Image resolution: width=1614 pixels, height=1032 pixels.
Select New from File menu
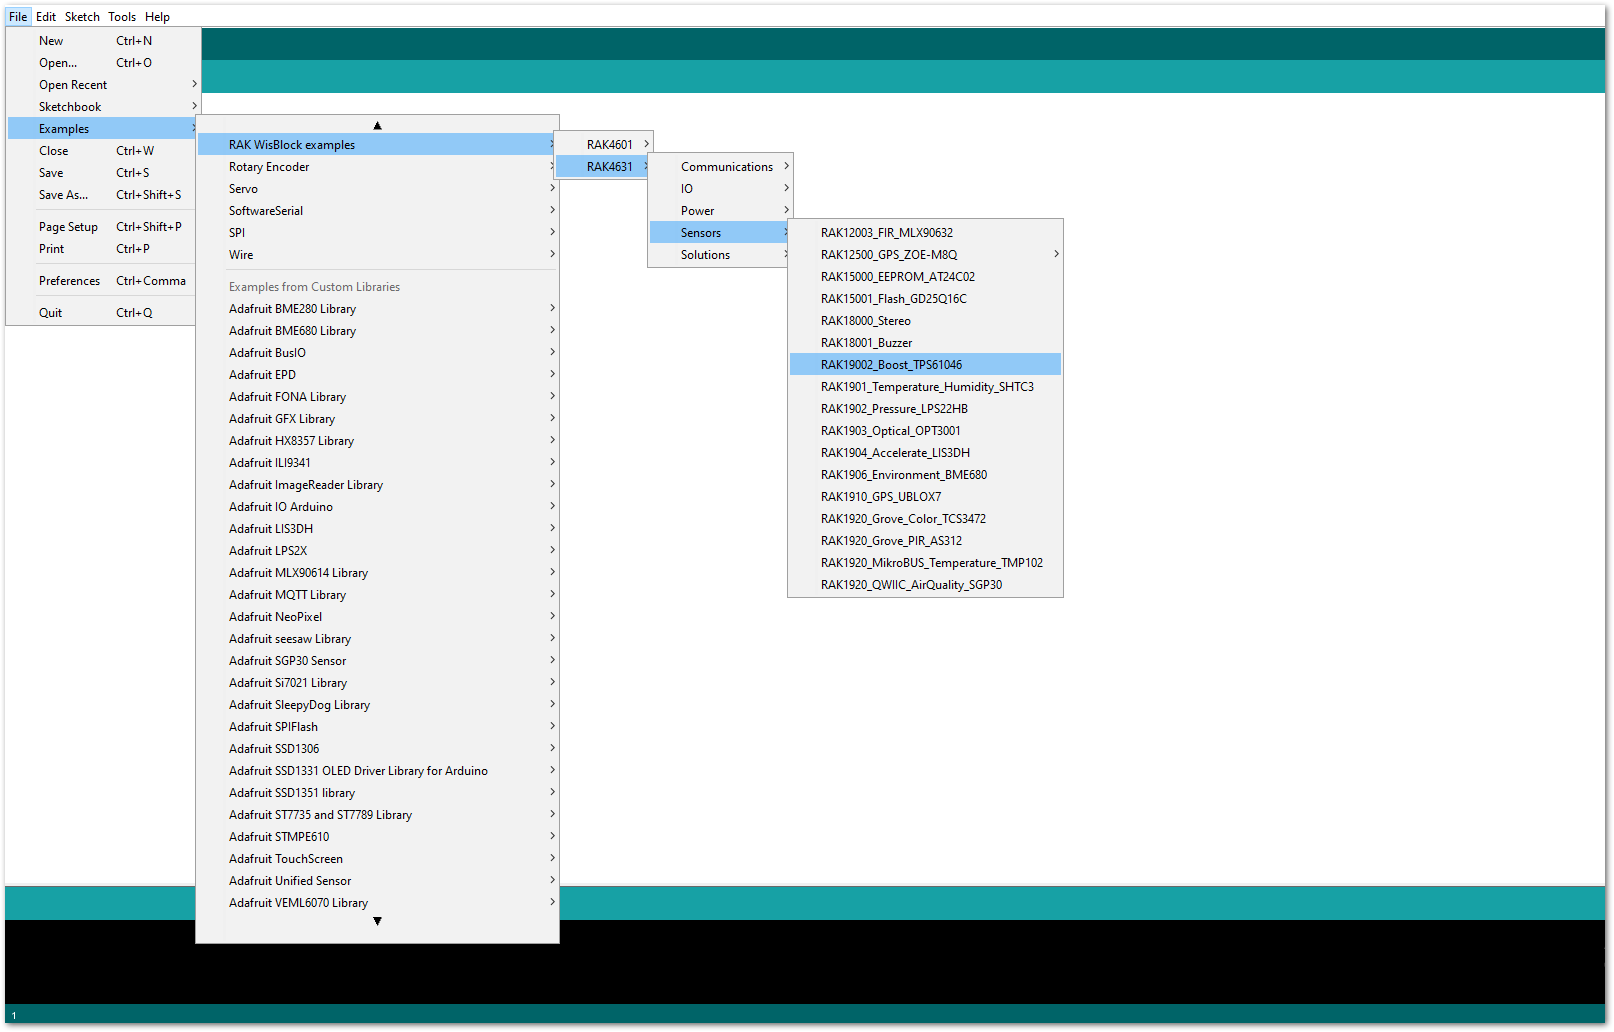click(104, 41)
